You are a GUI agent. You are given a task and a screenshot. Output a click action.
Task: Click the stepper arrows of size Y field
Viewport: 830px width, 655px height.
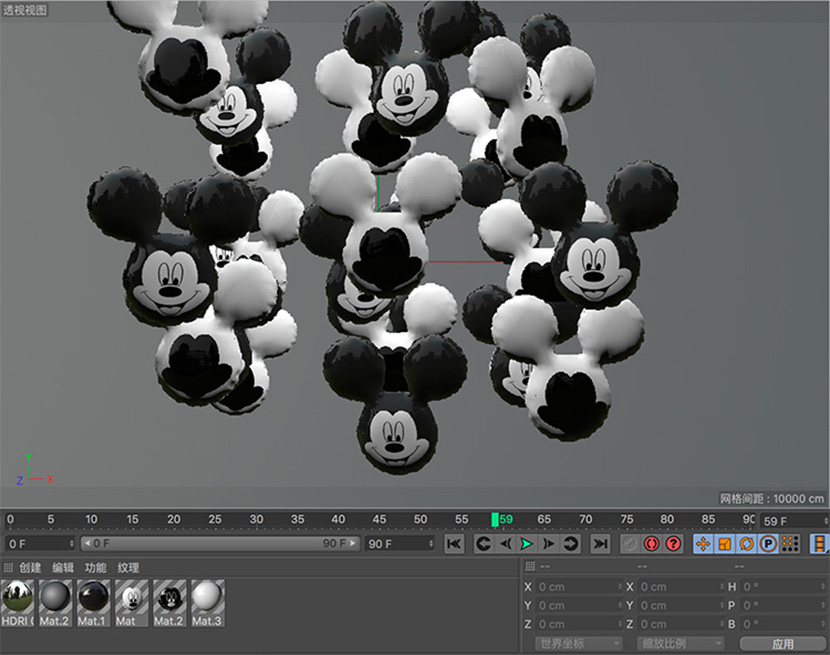721,605
